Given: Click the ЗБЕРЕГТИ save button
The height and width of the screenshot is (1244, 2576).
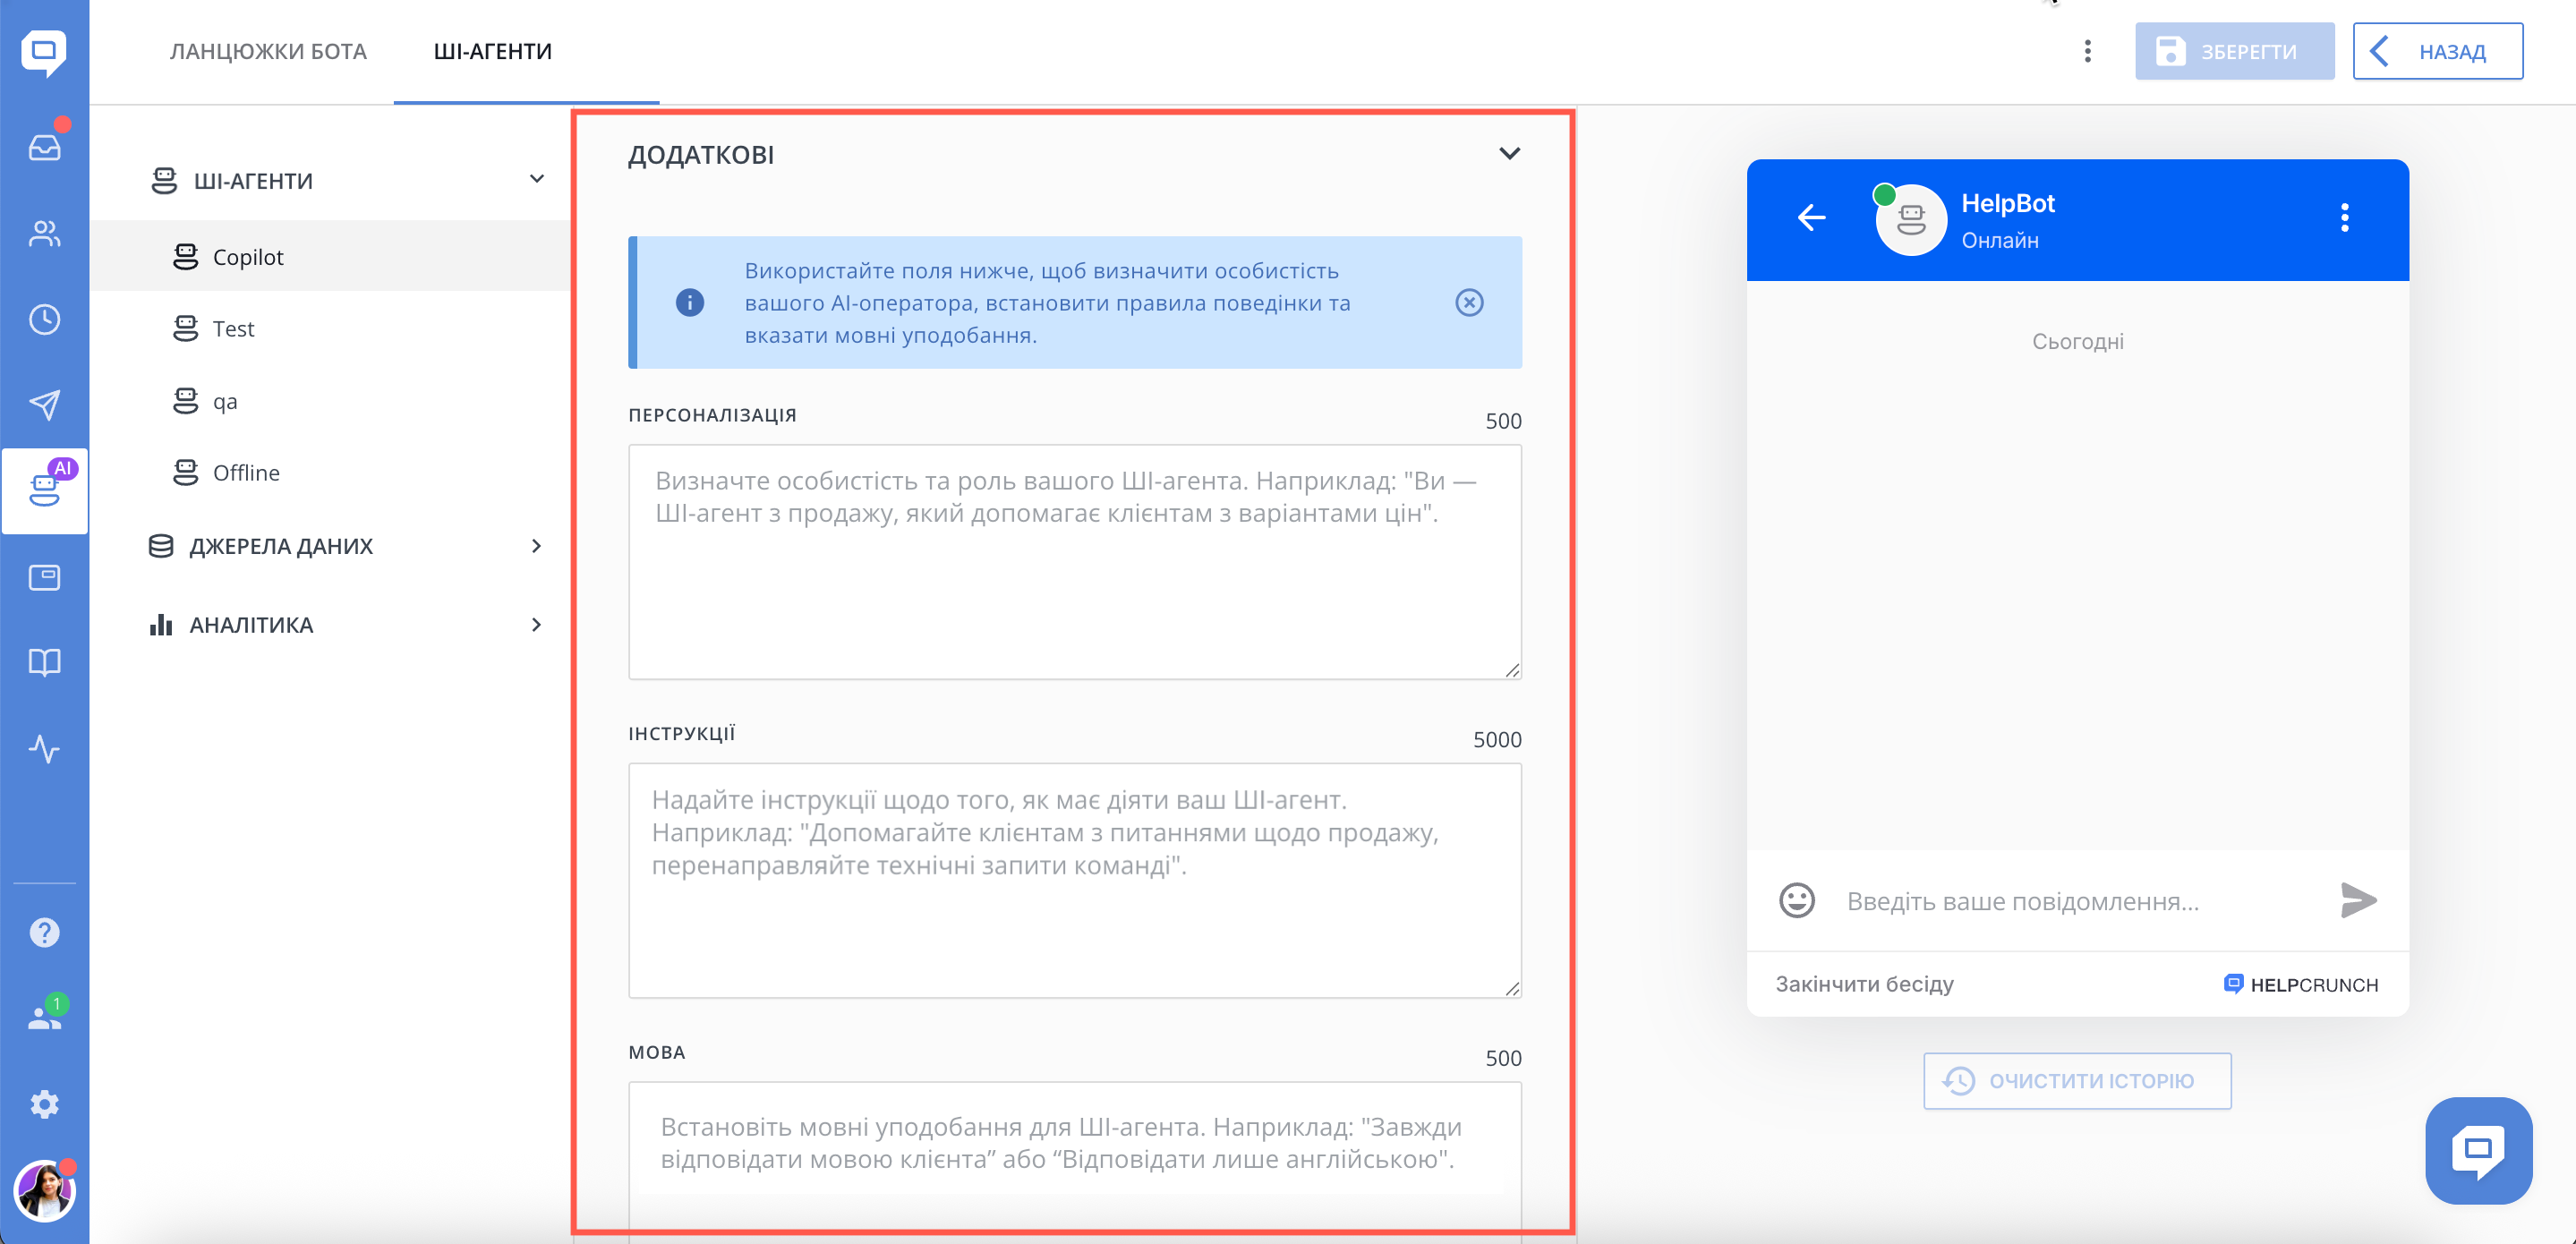Looking at the screenshot, I should pos(2234,51).
